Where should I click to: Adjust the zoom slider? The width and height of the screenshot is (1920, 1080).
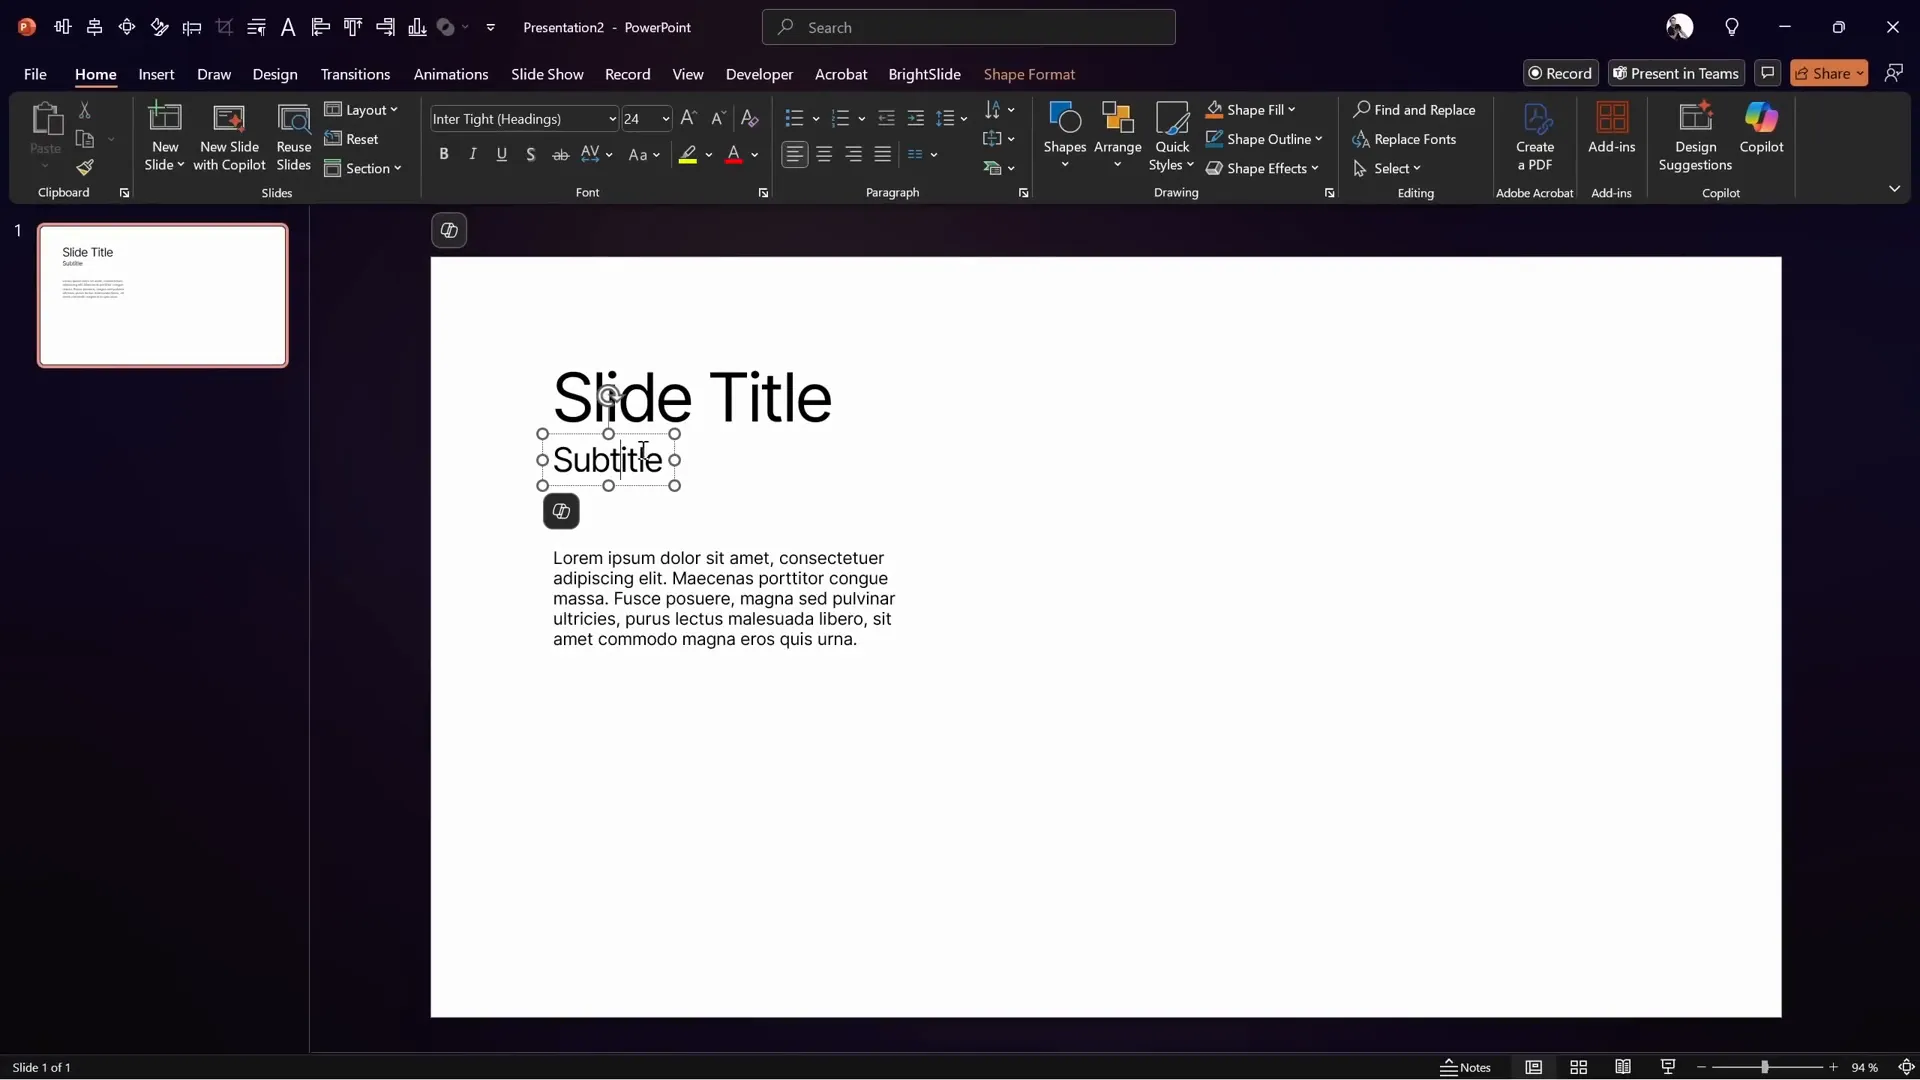click(1765, 1067)
